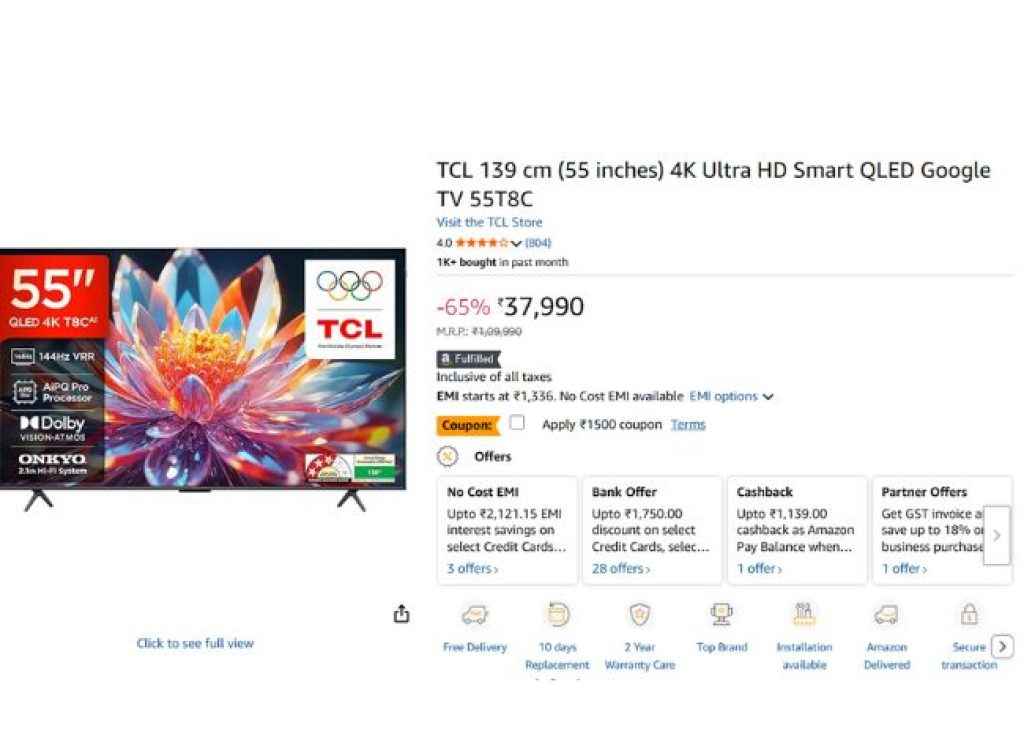Click the Amazon Delivered icon

coord(886,614)
